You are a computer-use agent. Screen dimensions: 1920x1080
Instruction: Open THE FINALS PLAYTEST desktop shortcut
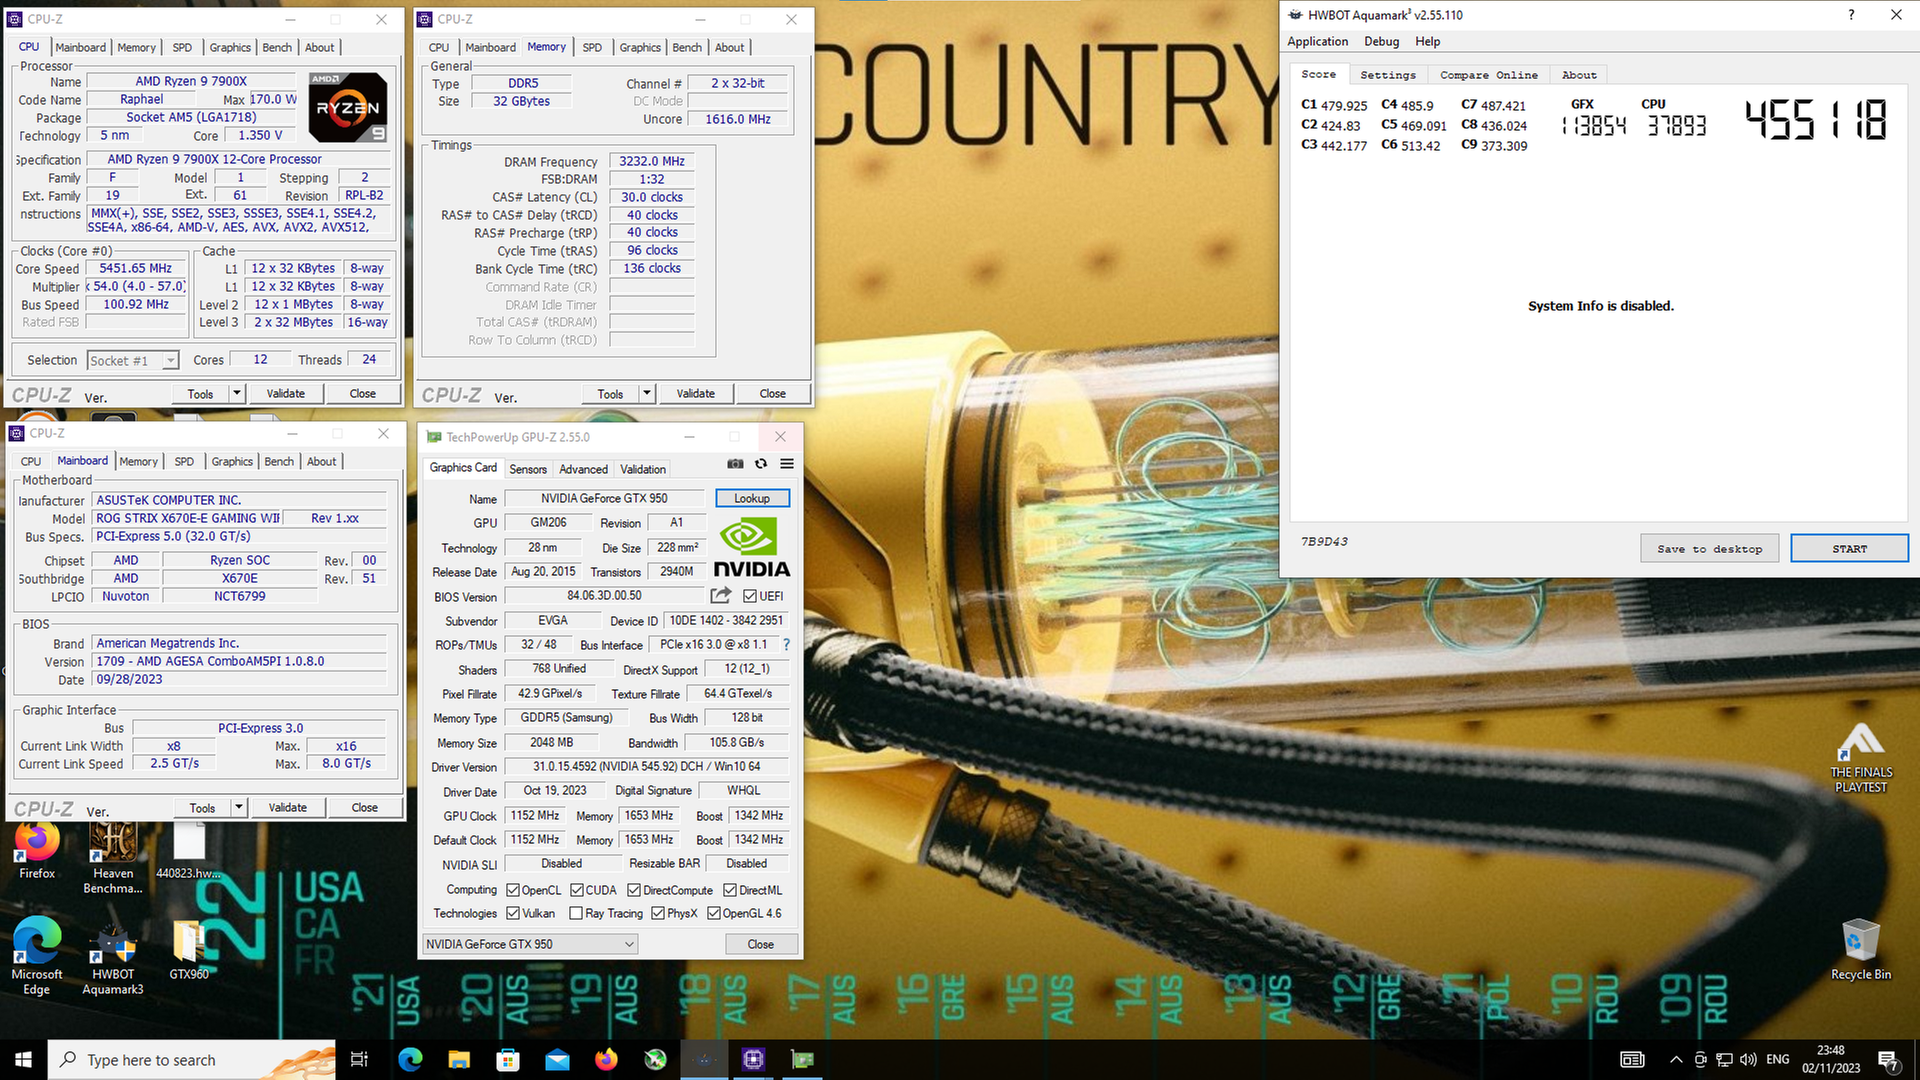point(1861,758)
